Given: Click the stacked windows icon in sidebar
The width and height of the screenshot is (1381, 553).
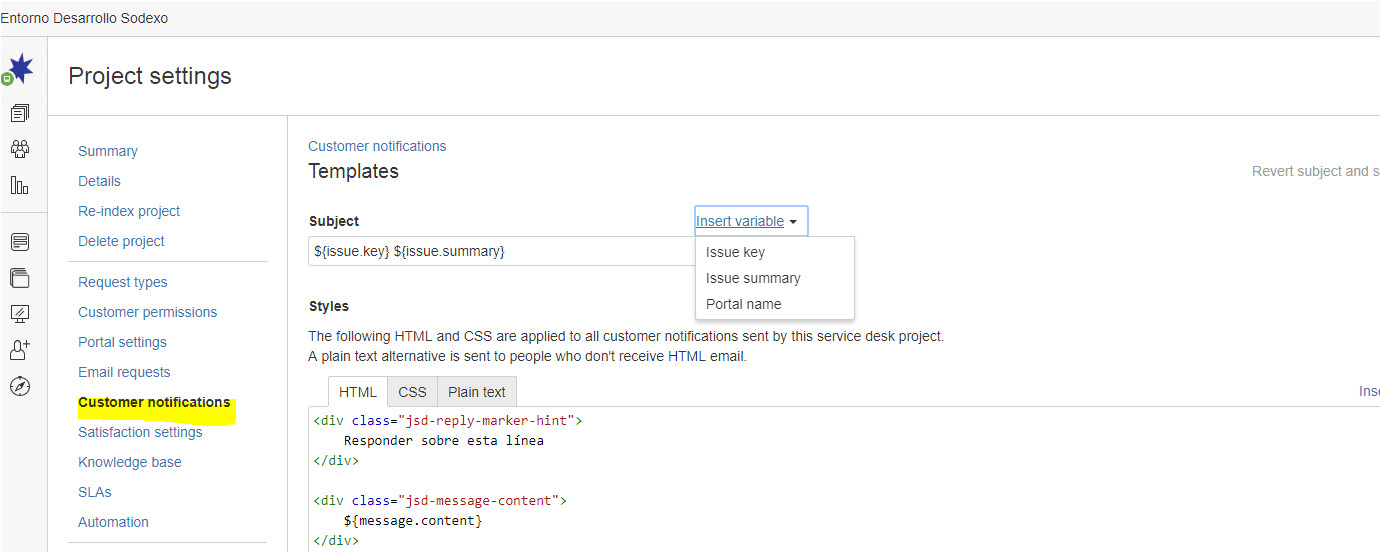Looking at the screenshot, I should coord(20,278).
